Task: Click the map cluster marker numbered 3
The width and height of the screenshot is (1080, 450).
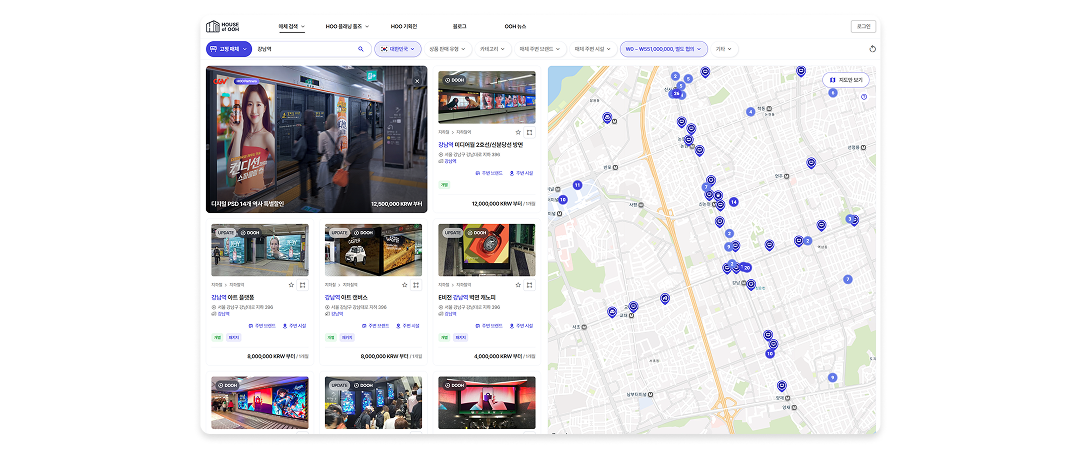Action: [849, 218]
